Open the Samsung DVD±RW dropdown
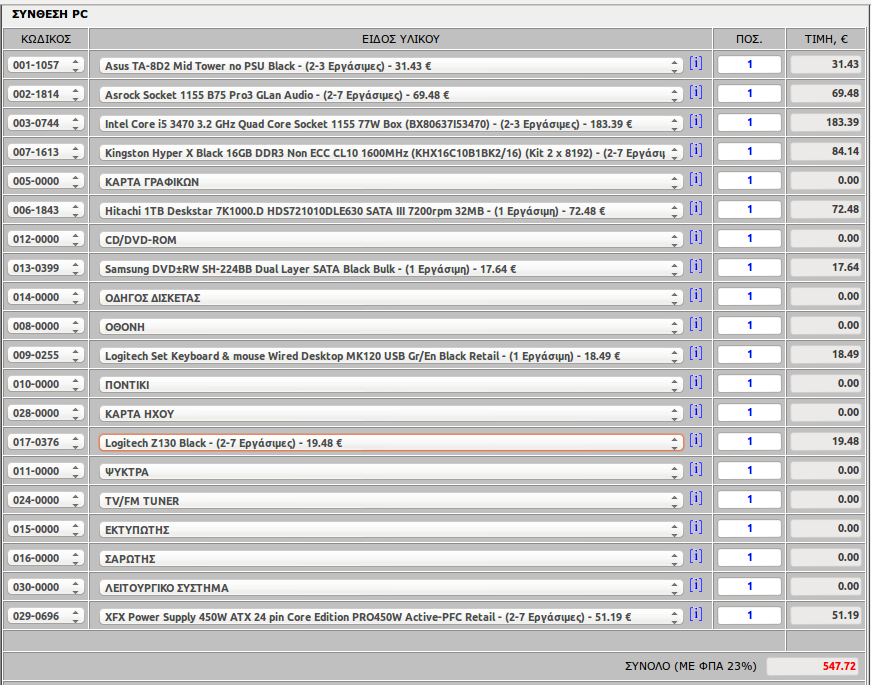The image size is (871, 685). 391,269
